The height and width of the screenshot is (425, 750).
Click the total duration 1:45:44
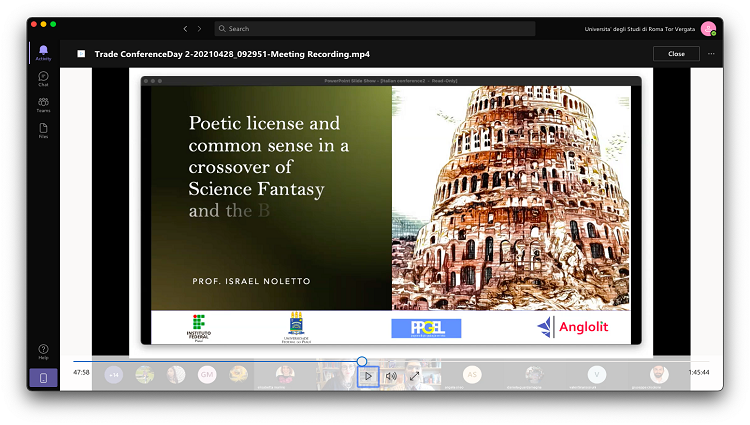pyautogui.click(x=699, y=372)
